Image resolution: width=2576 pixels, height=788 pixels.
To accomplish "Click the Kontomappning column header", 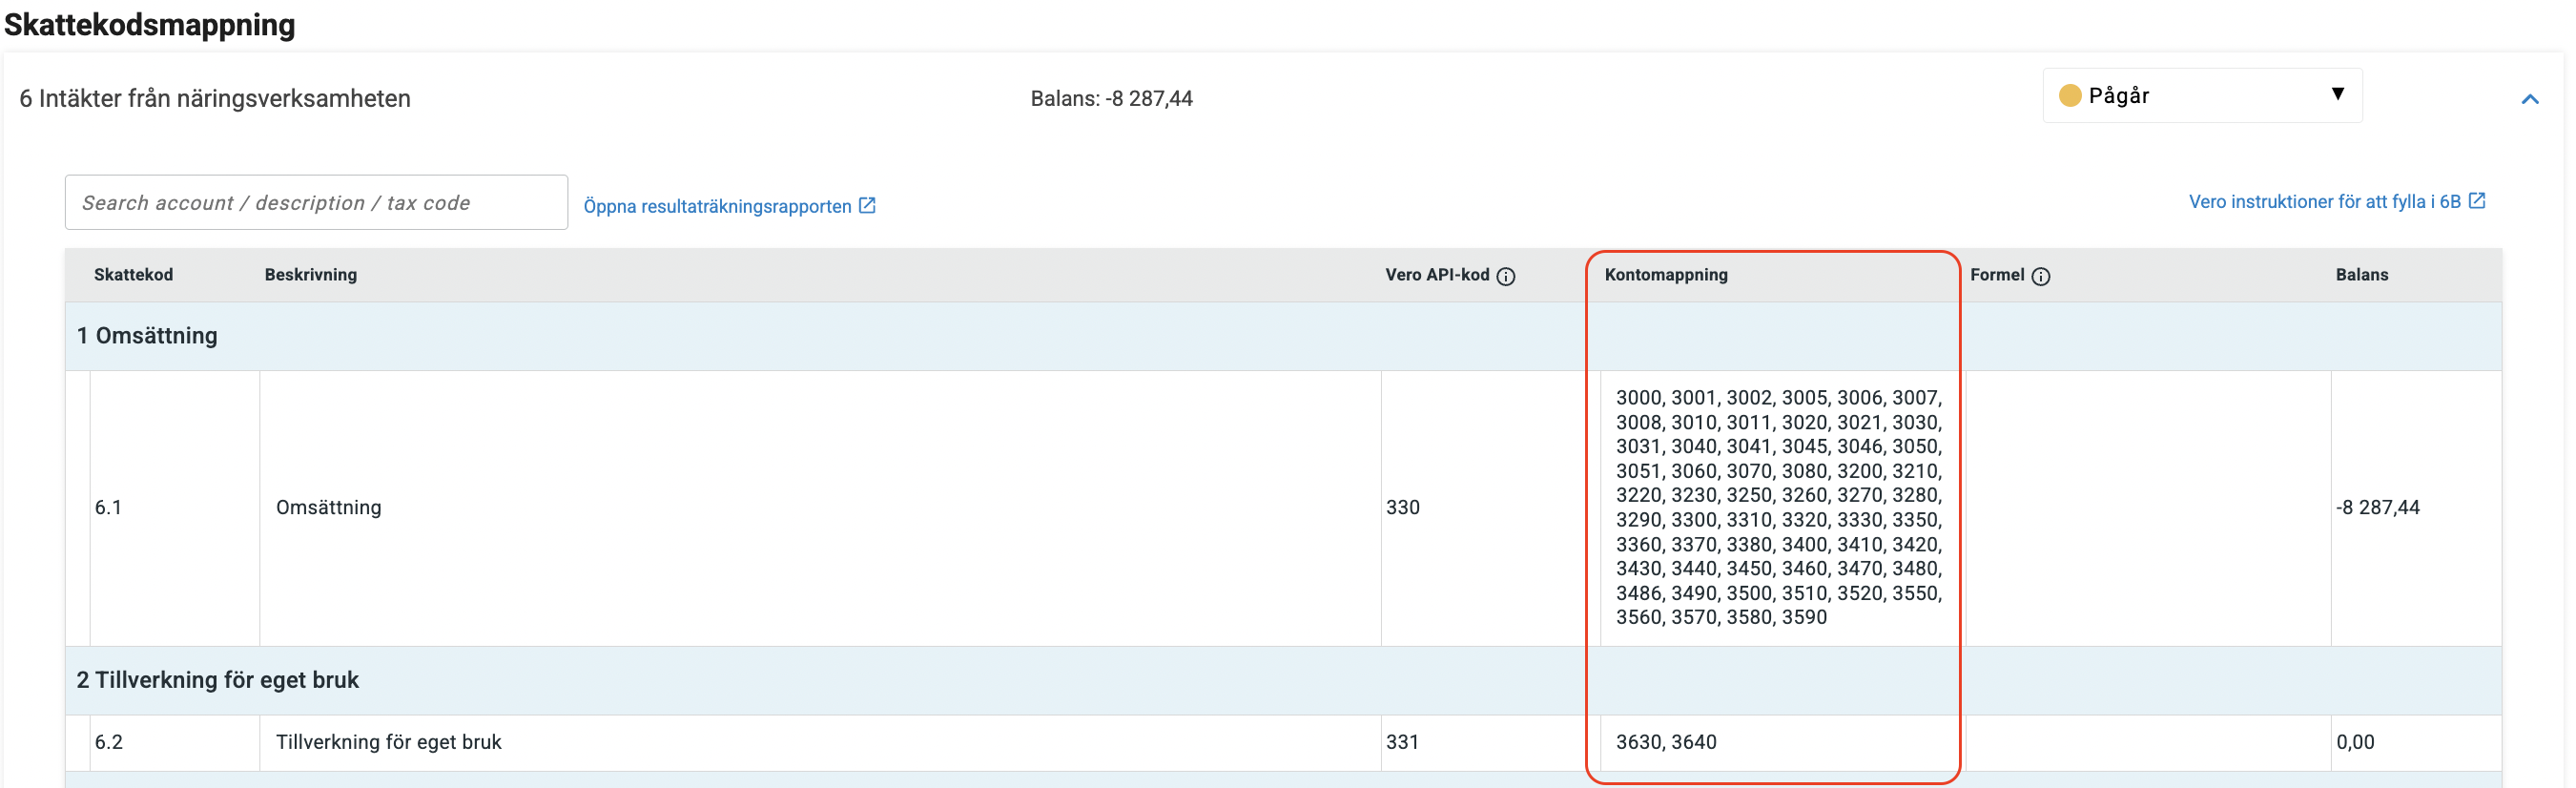I will pos(1665,275).
